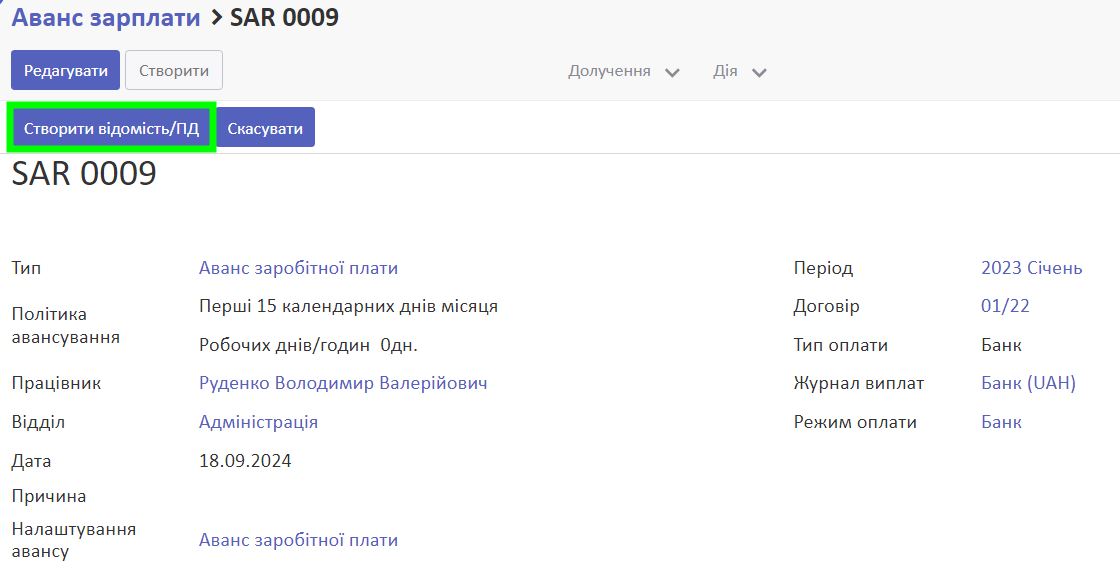Go back via Аванс зарплати breadcrumb
This screenshot has height=584, width=1120.
click(106, 17)
